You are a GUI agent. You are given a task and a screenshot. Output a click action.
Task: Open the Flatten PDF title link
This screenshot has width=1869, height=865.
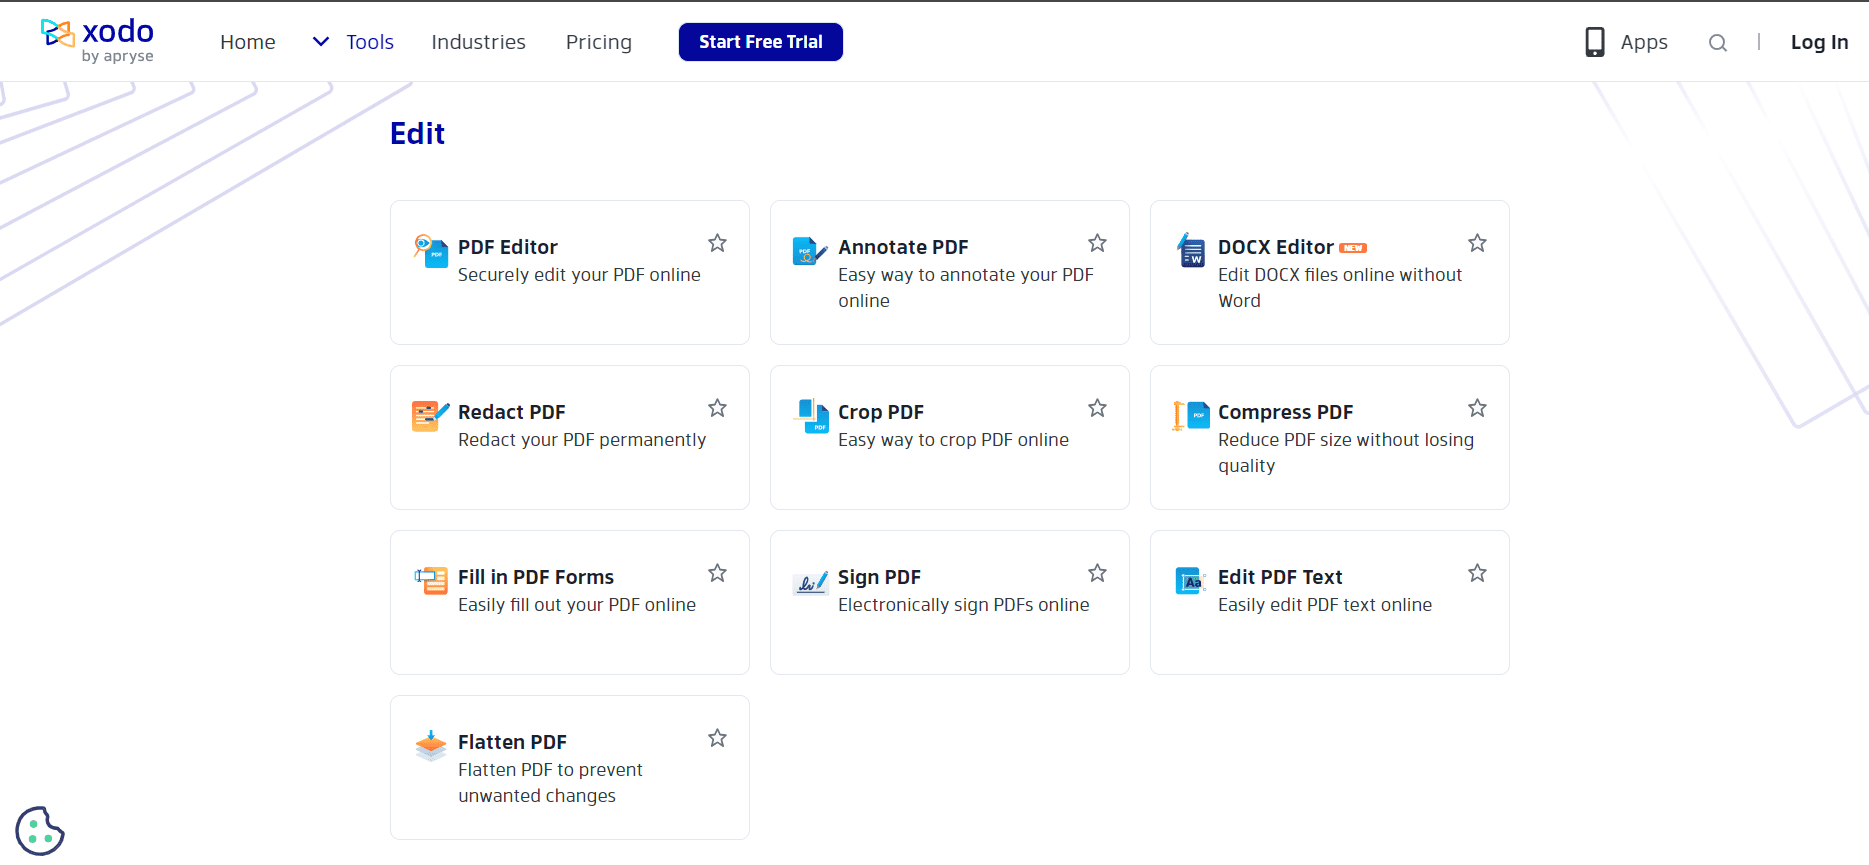(x=512, y=742)
